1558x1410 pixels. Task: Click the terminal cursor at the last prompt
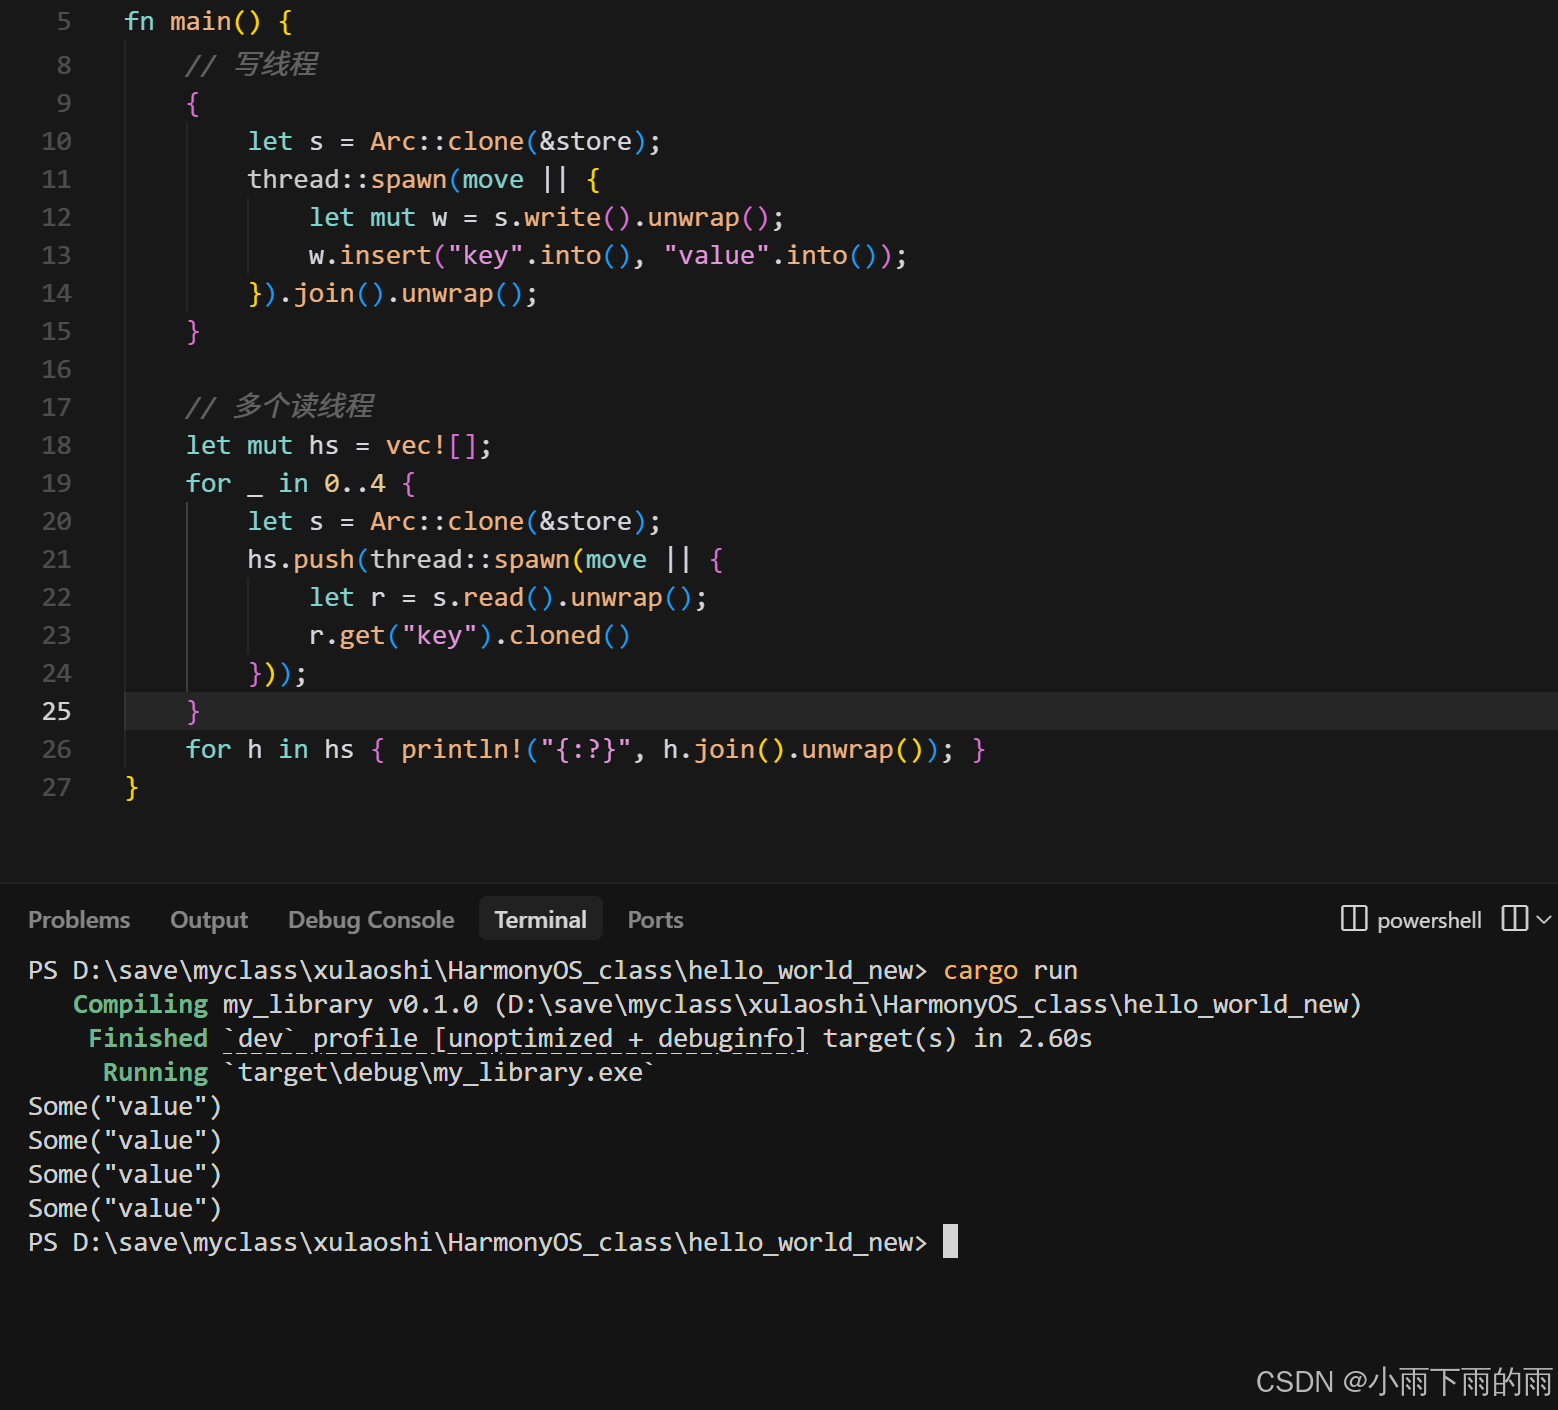point(950,1241)
